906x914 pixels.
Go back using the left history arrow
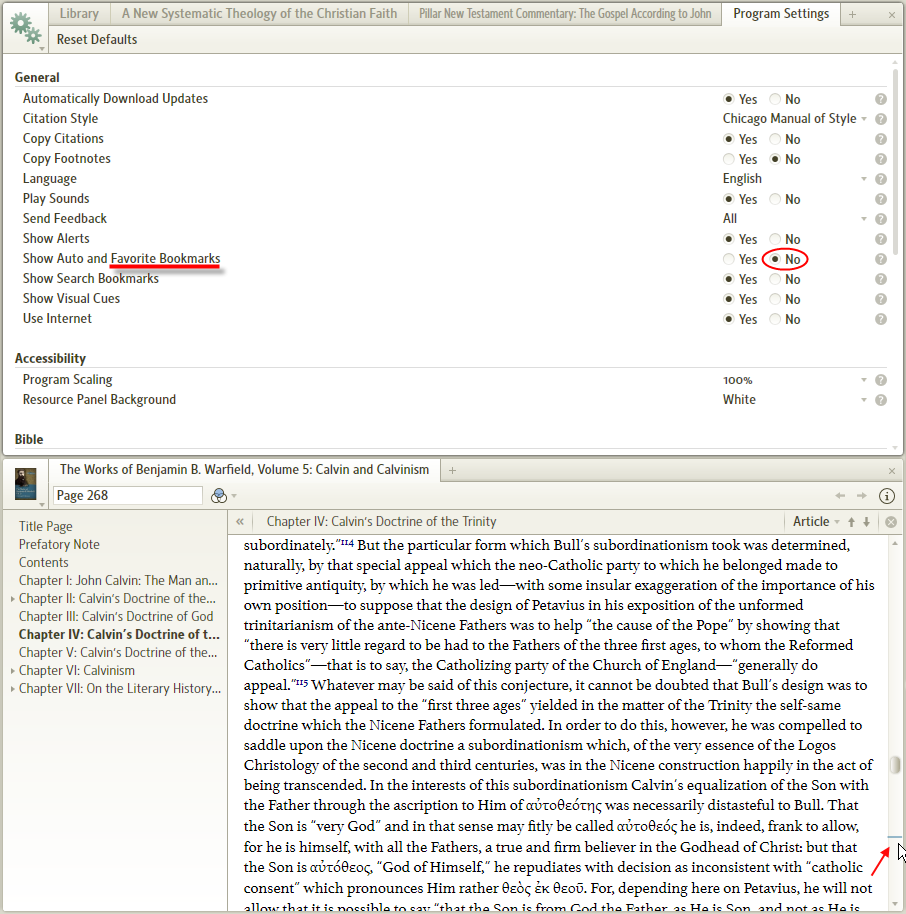[840, 496]
